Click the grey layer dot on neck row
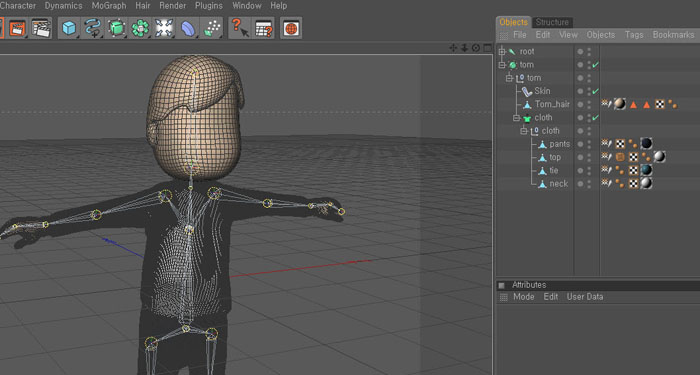700x375 pixels. [580, 183]
